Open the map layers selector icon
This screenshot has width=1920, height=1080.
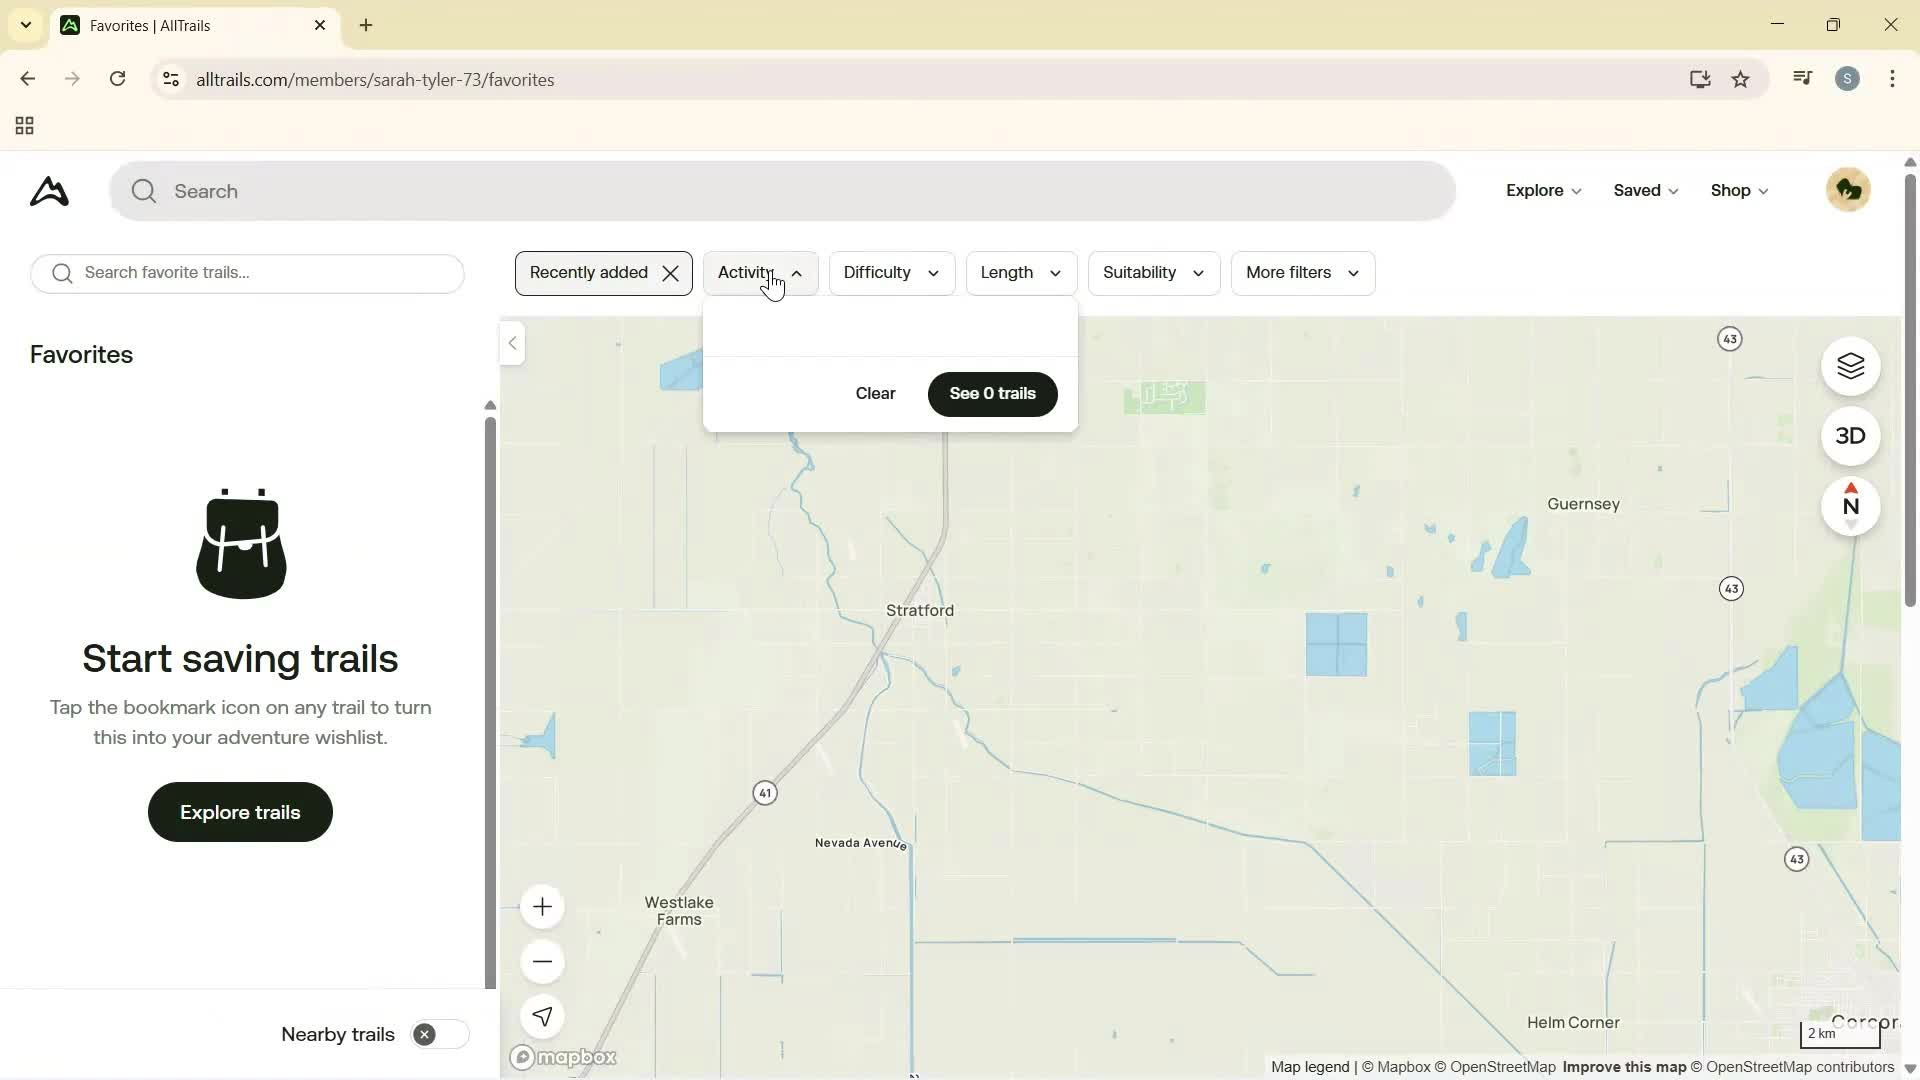1851,366
